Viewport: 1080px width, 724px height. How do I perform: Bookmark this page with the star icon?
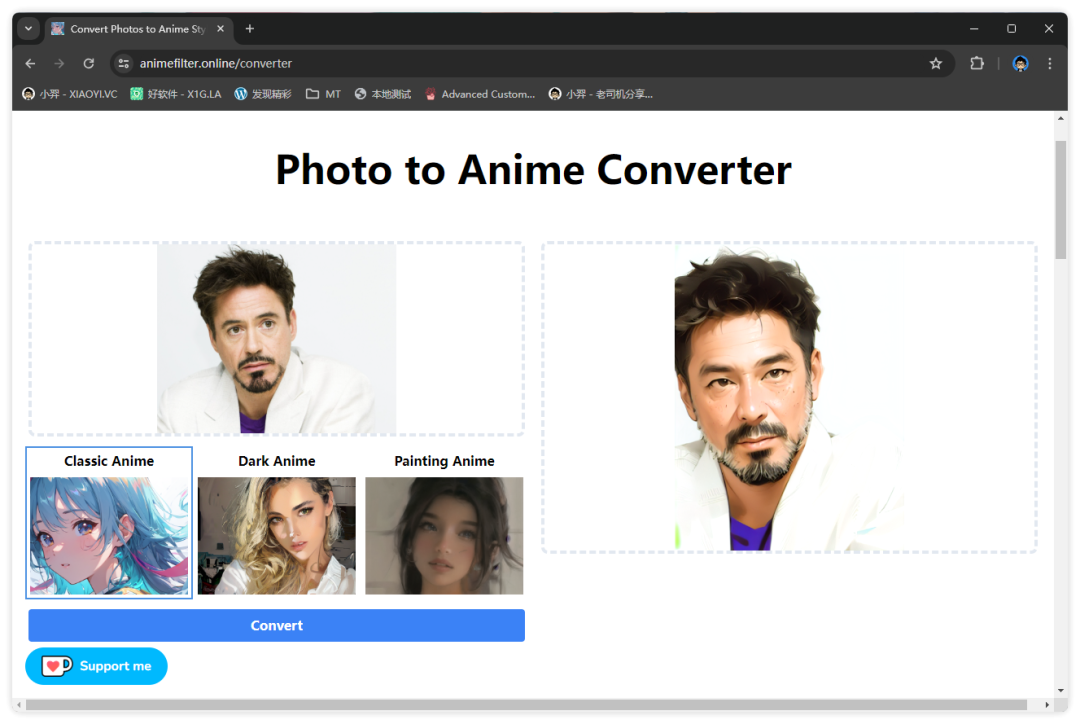[x=935, y=63]
